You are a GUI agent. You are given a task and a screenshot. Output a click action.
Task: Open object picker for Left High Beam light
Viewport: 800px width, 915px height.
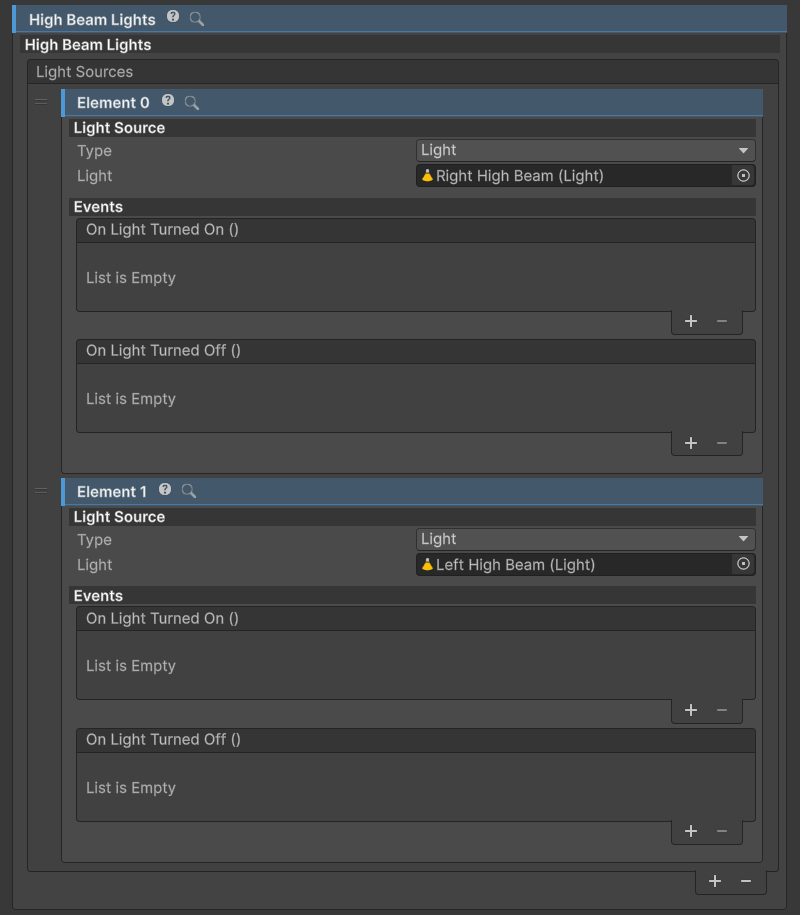(743, 564)
